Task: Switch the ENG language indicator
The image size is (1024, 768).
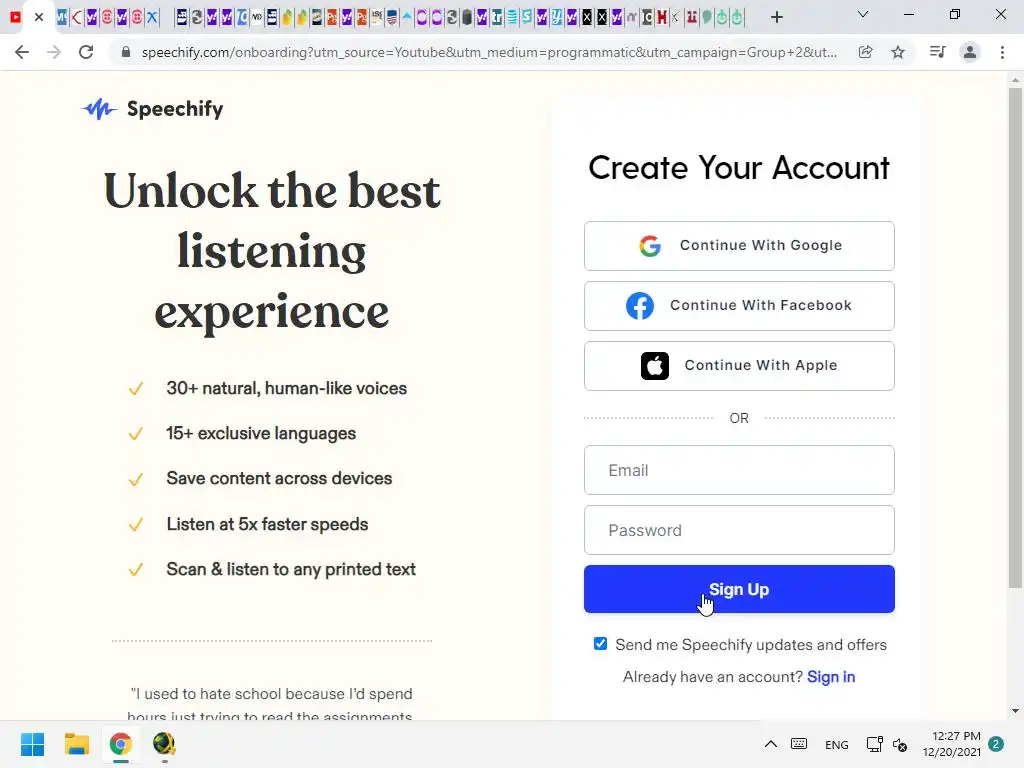Action: [x=837, y=744]
